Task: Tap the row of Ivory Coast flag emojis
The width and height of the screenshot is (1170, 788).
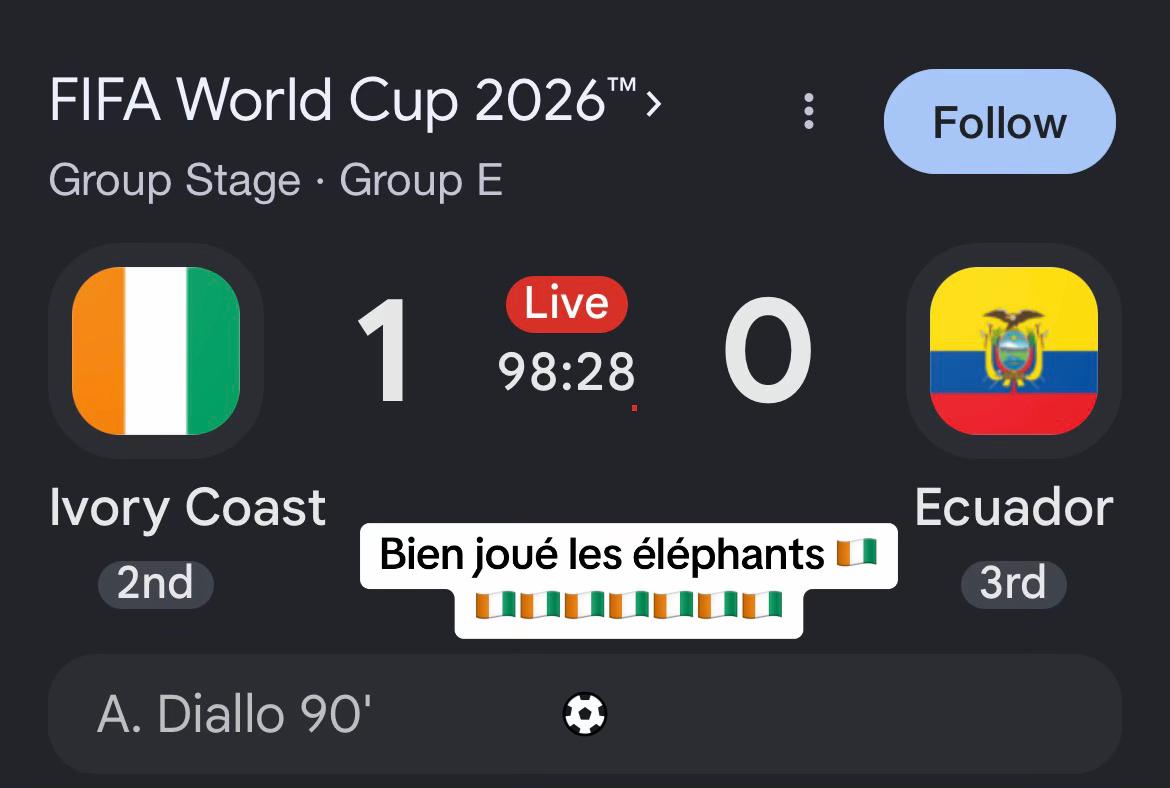Action: 628,605
